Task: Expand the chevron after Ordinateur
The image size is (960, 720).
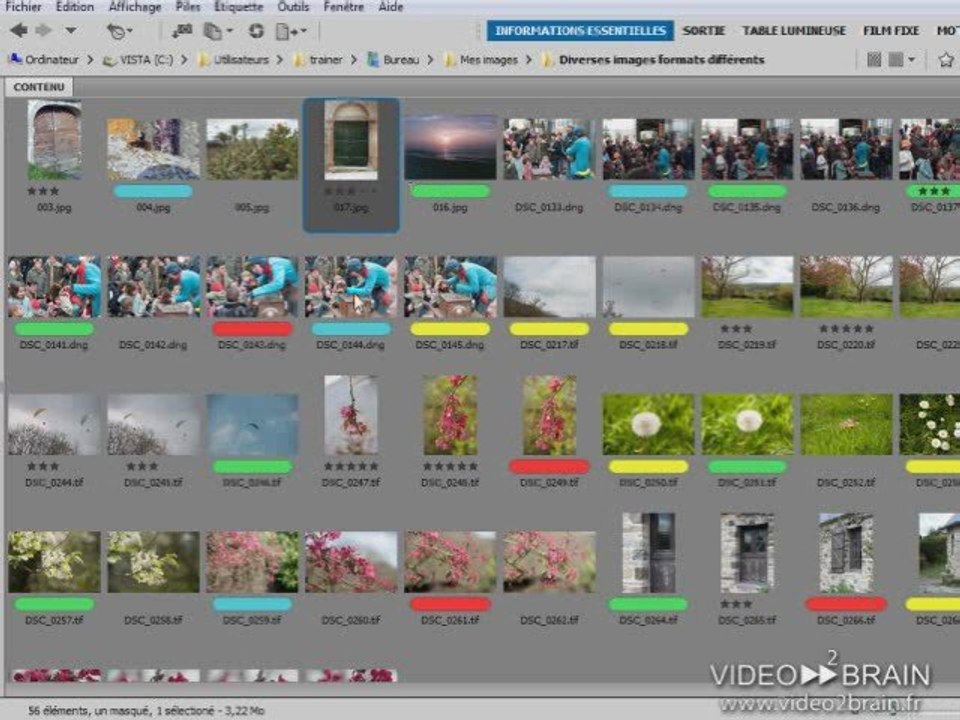Action: coord(91,60)
